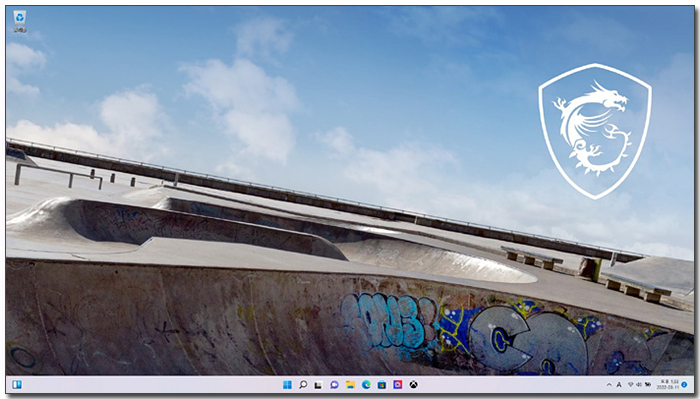
Task: Open the Microsoft Store app
Action: 382,384
